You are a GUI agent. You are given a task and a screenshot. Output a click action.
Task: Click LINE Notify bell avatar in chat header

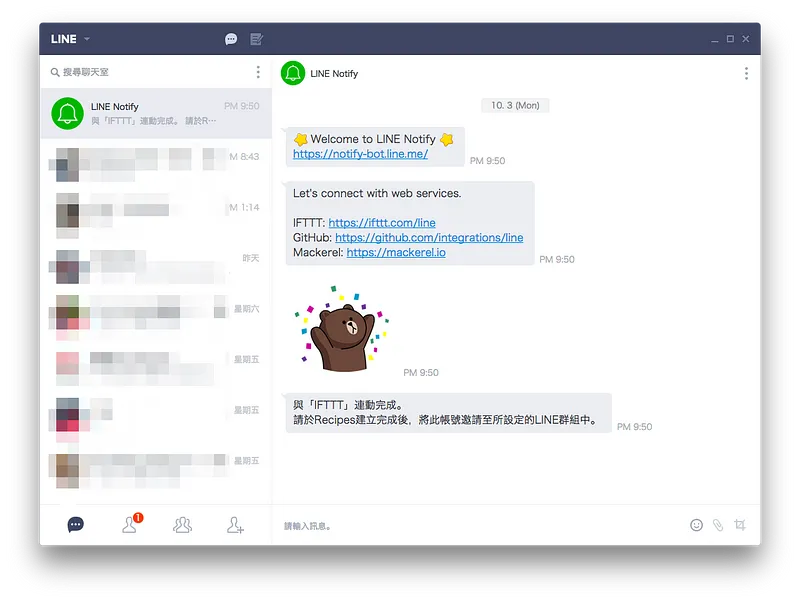(x=293, y=73)
